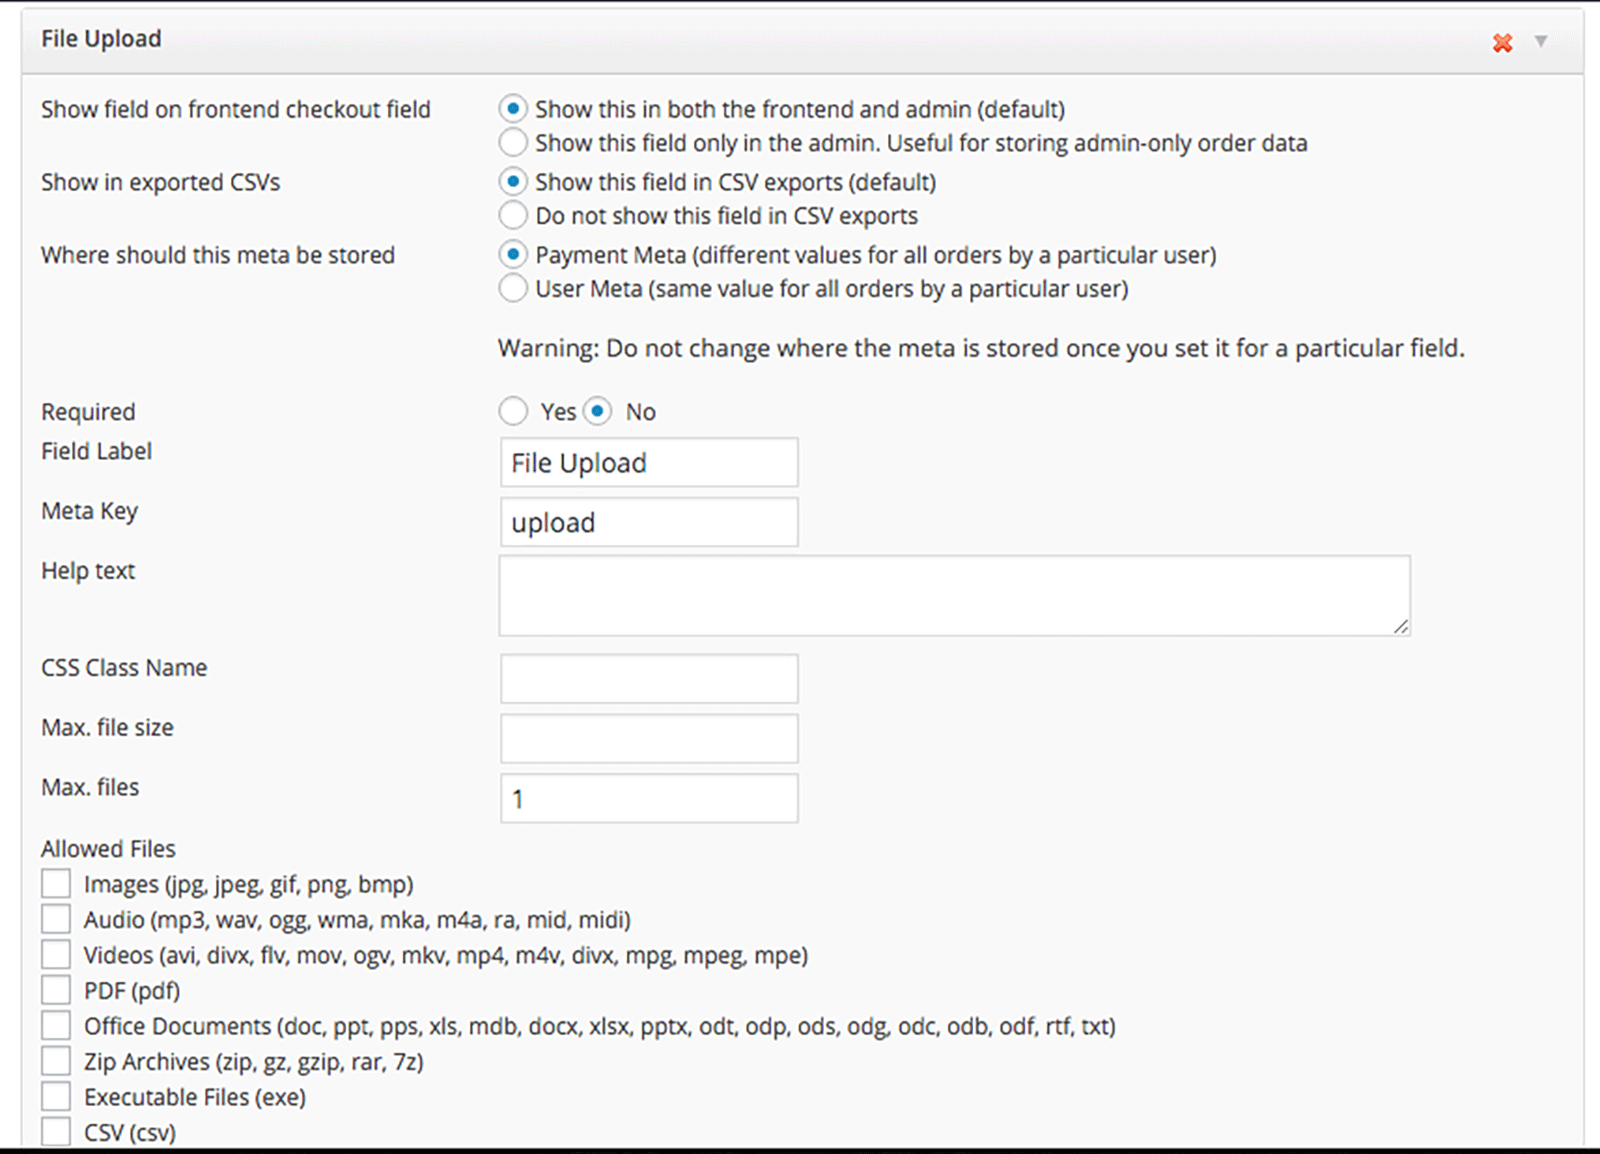
Task: Check the Office Documents box
Action: [56, 1026]
